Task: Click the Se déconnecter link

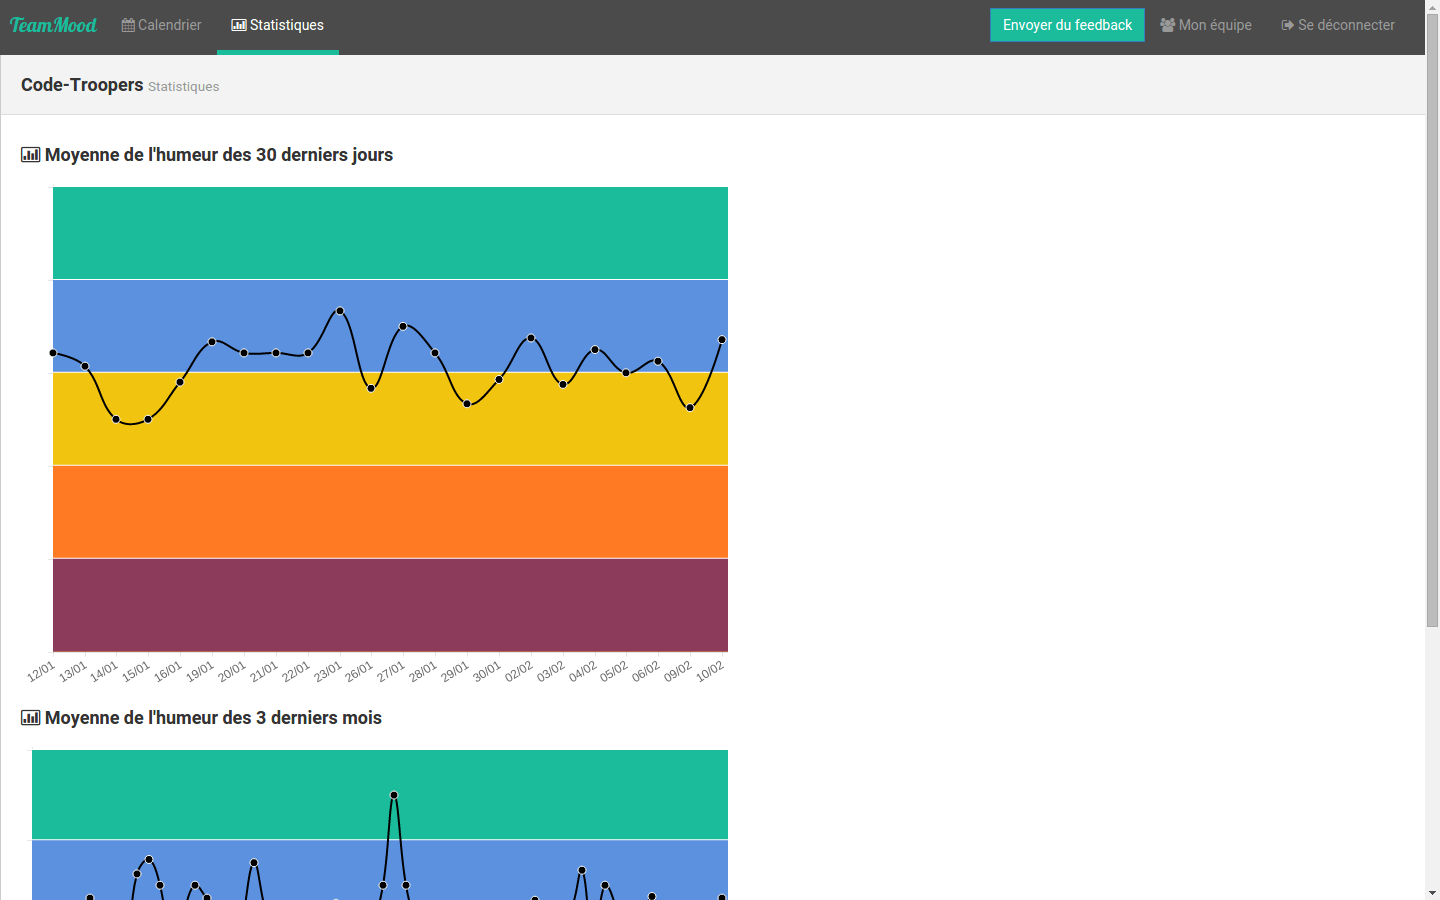Action: pos(1337,25)
